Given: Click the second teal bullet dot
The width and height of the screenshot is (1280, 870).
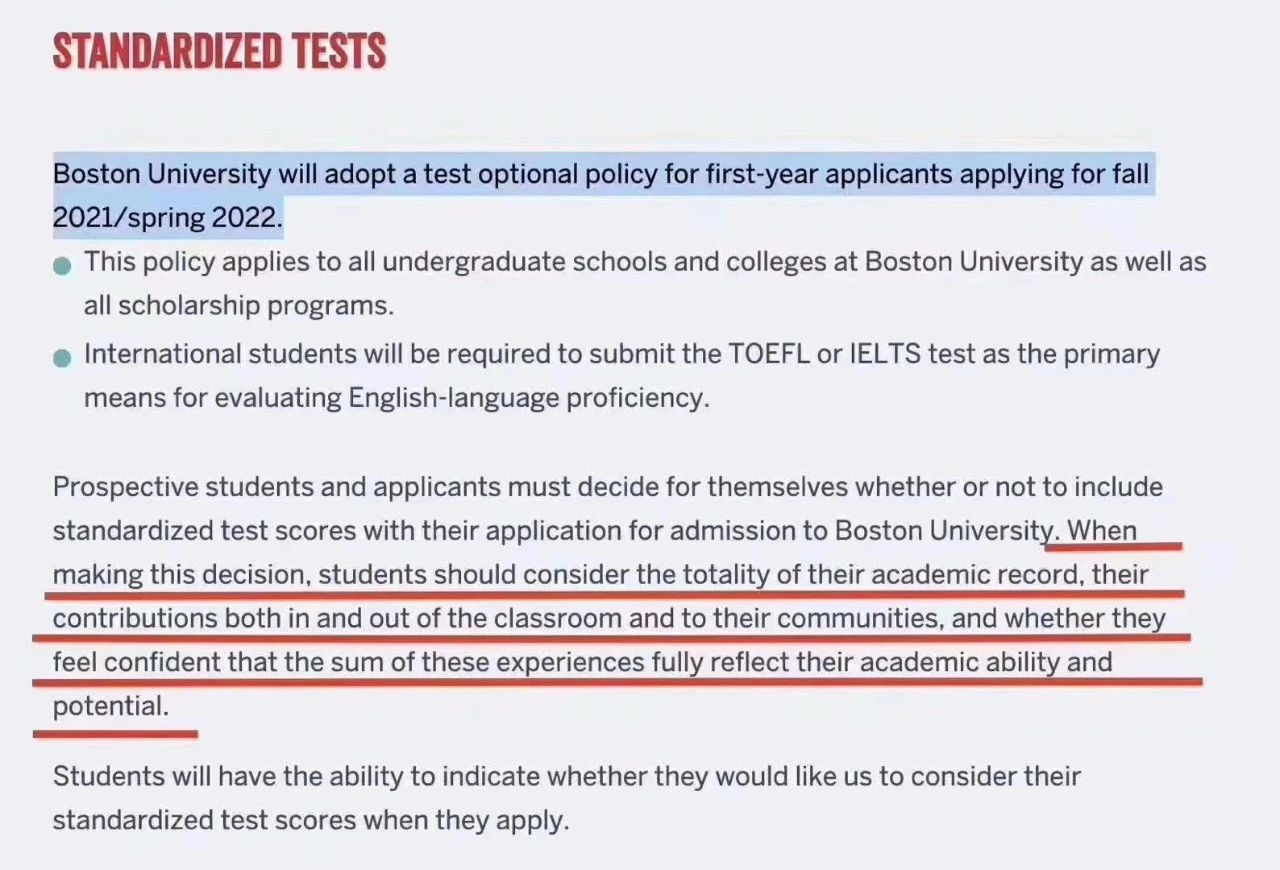Looking at the screenshot, I should point(62,358).
